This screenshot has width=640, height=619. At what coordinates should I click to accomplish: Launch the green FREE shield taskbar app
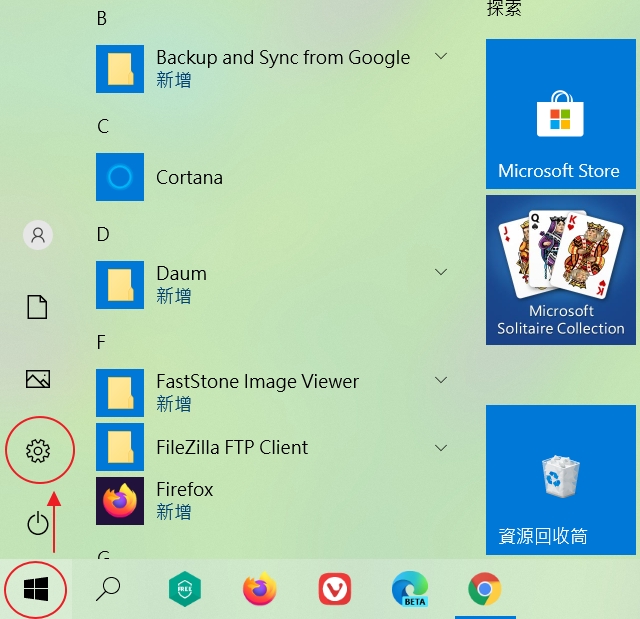tap(185, 589)
